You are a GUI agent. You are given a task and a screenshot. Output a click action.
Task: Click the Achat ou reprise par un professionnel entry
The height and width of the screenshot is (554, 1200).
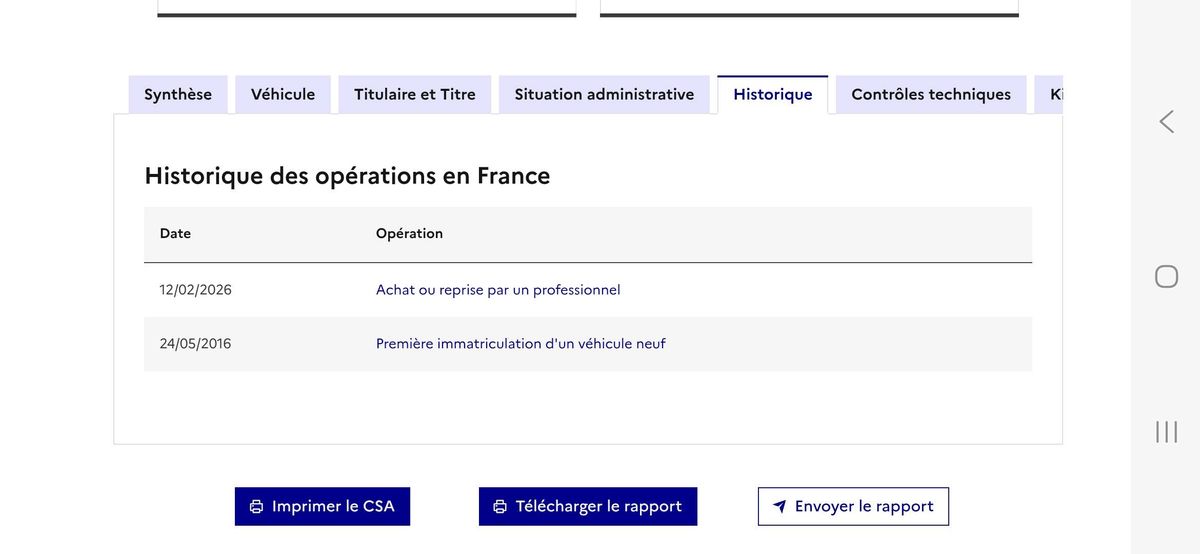[498, 290]
